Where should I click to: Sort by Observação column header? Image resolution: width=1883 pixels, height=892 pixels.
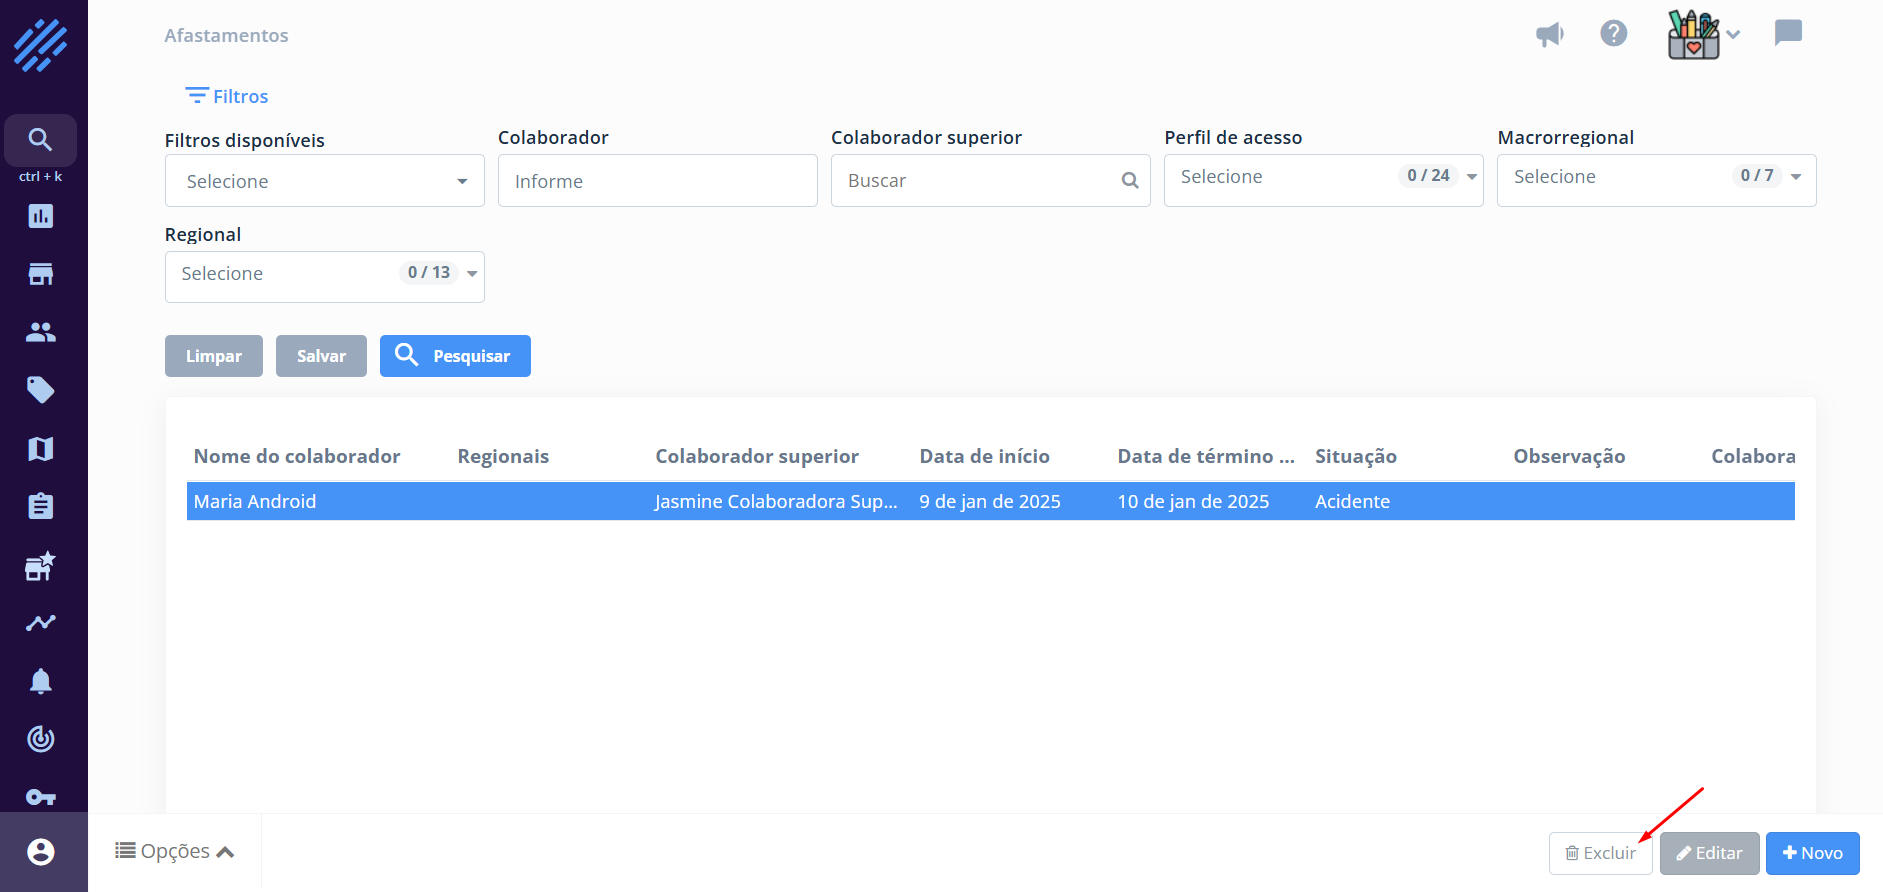[x=1569, y=456]
